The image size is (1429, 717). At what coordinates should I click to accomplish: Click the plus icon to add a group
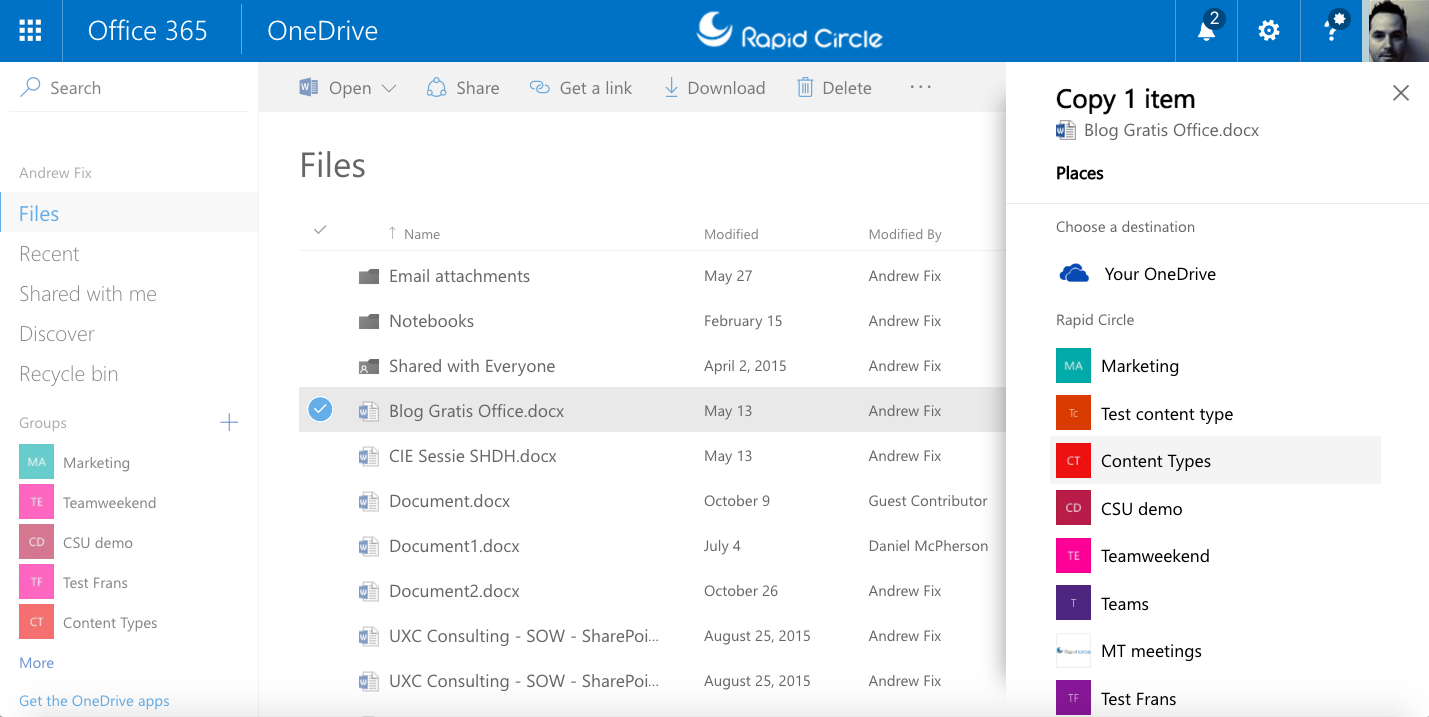pos(229,422)
